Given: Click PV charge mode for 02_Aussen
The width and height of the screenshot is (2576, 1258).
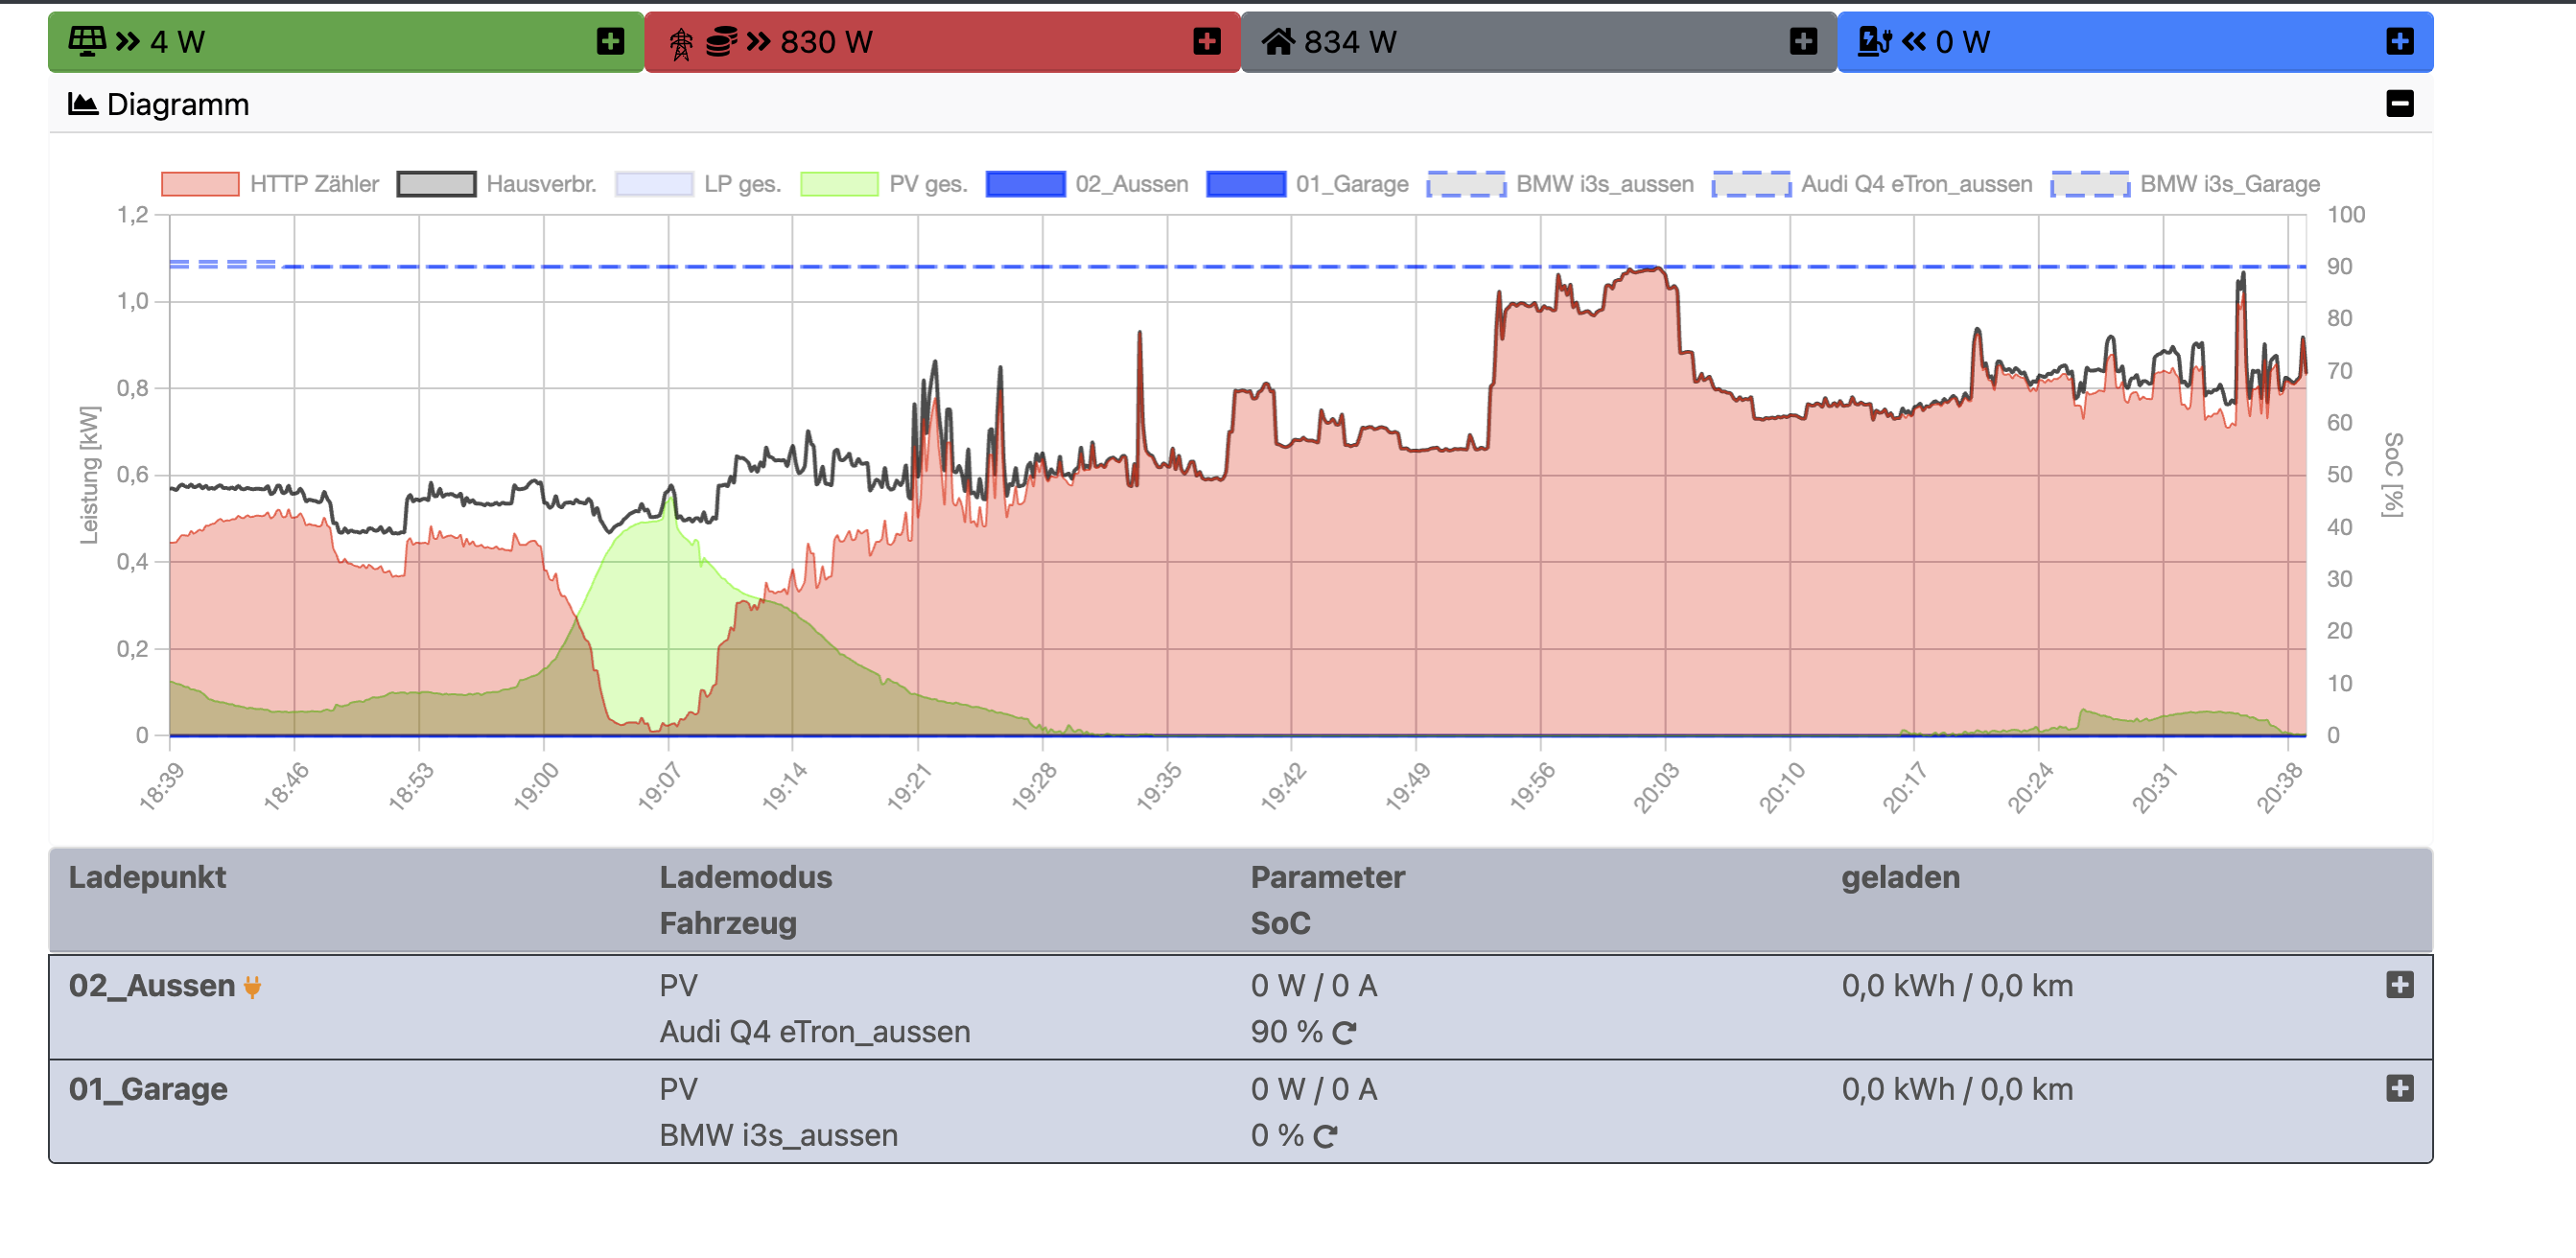Looking at the screenshot, I should click(678, 986).
